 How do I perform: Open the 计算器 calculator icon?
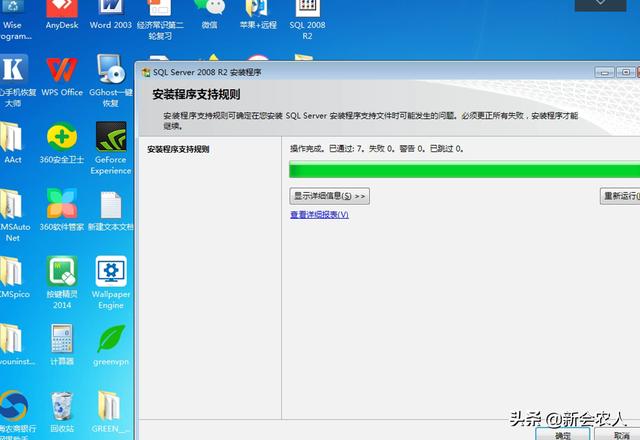(x=62, y=344)
